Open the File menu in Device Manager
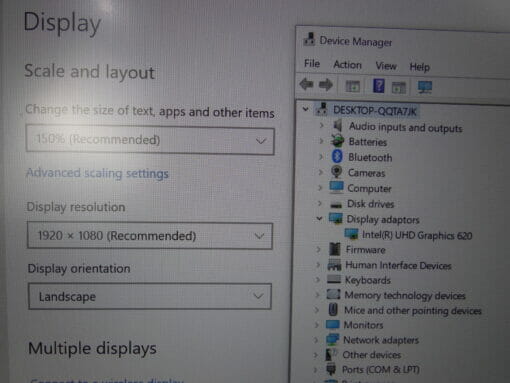 pyautogui.click(x=312, y=63)
